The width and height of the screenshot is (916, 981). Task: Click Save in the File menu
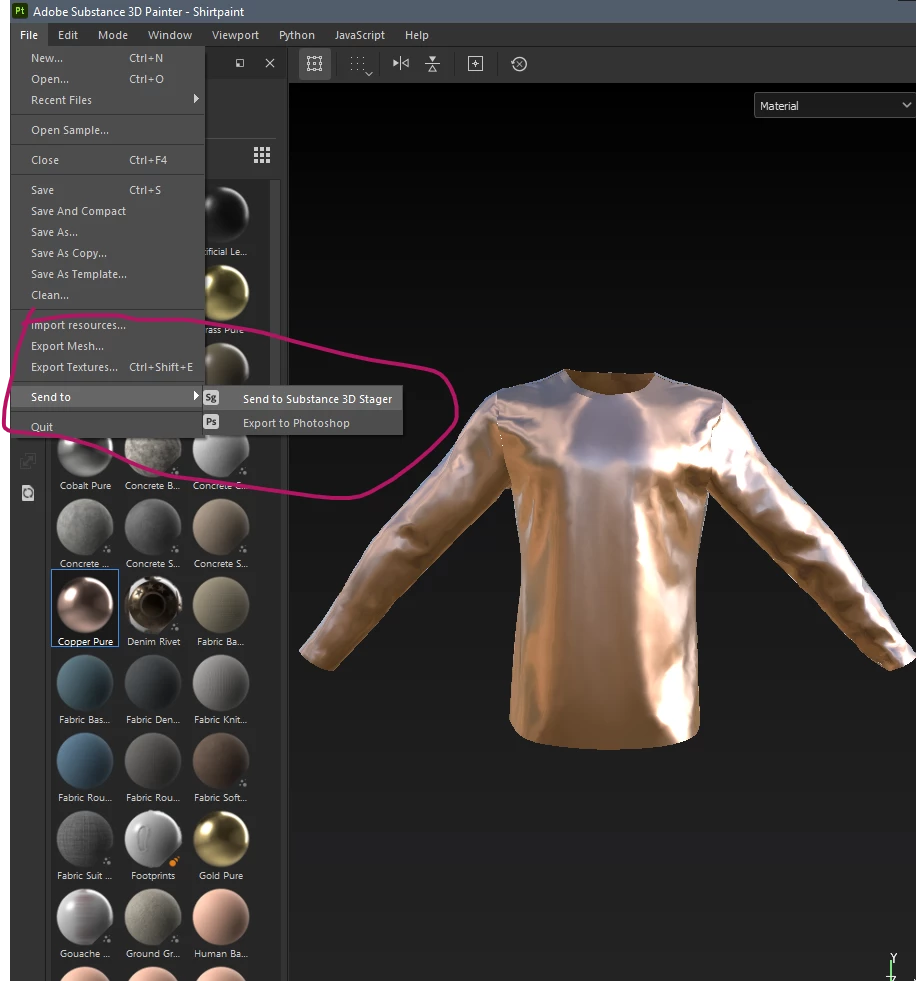click(x=108, y=190)
